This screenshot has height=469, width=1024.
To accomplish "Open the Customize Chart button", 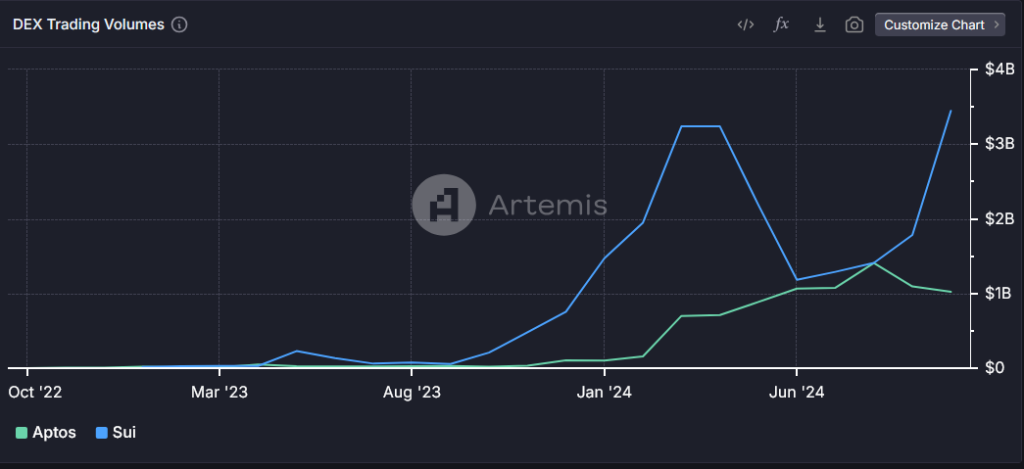I will click(940, 25).
